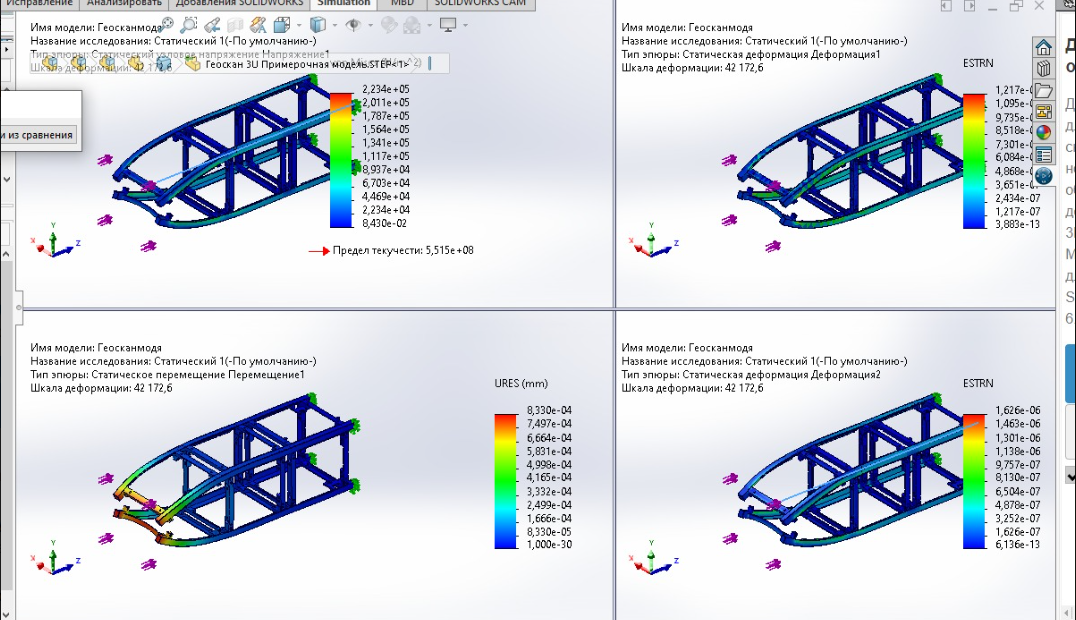Open the SOLIDWORKS Resources home icon
This screenshot has height=620, width=1076.
click(x=1043, y=47)
